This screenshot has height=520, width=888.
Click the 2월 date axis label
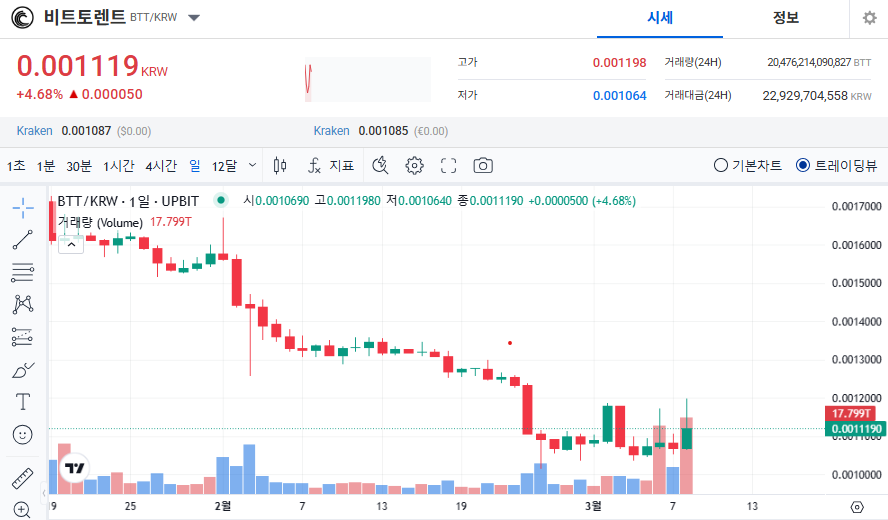point(223,506)
